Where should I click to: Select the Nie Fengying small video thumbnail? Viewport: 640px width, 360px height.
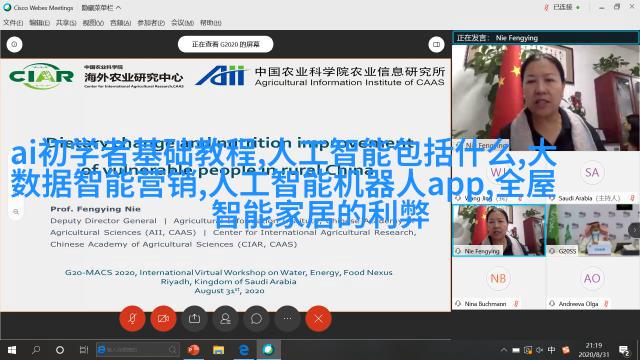(x=499, y=230)
